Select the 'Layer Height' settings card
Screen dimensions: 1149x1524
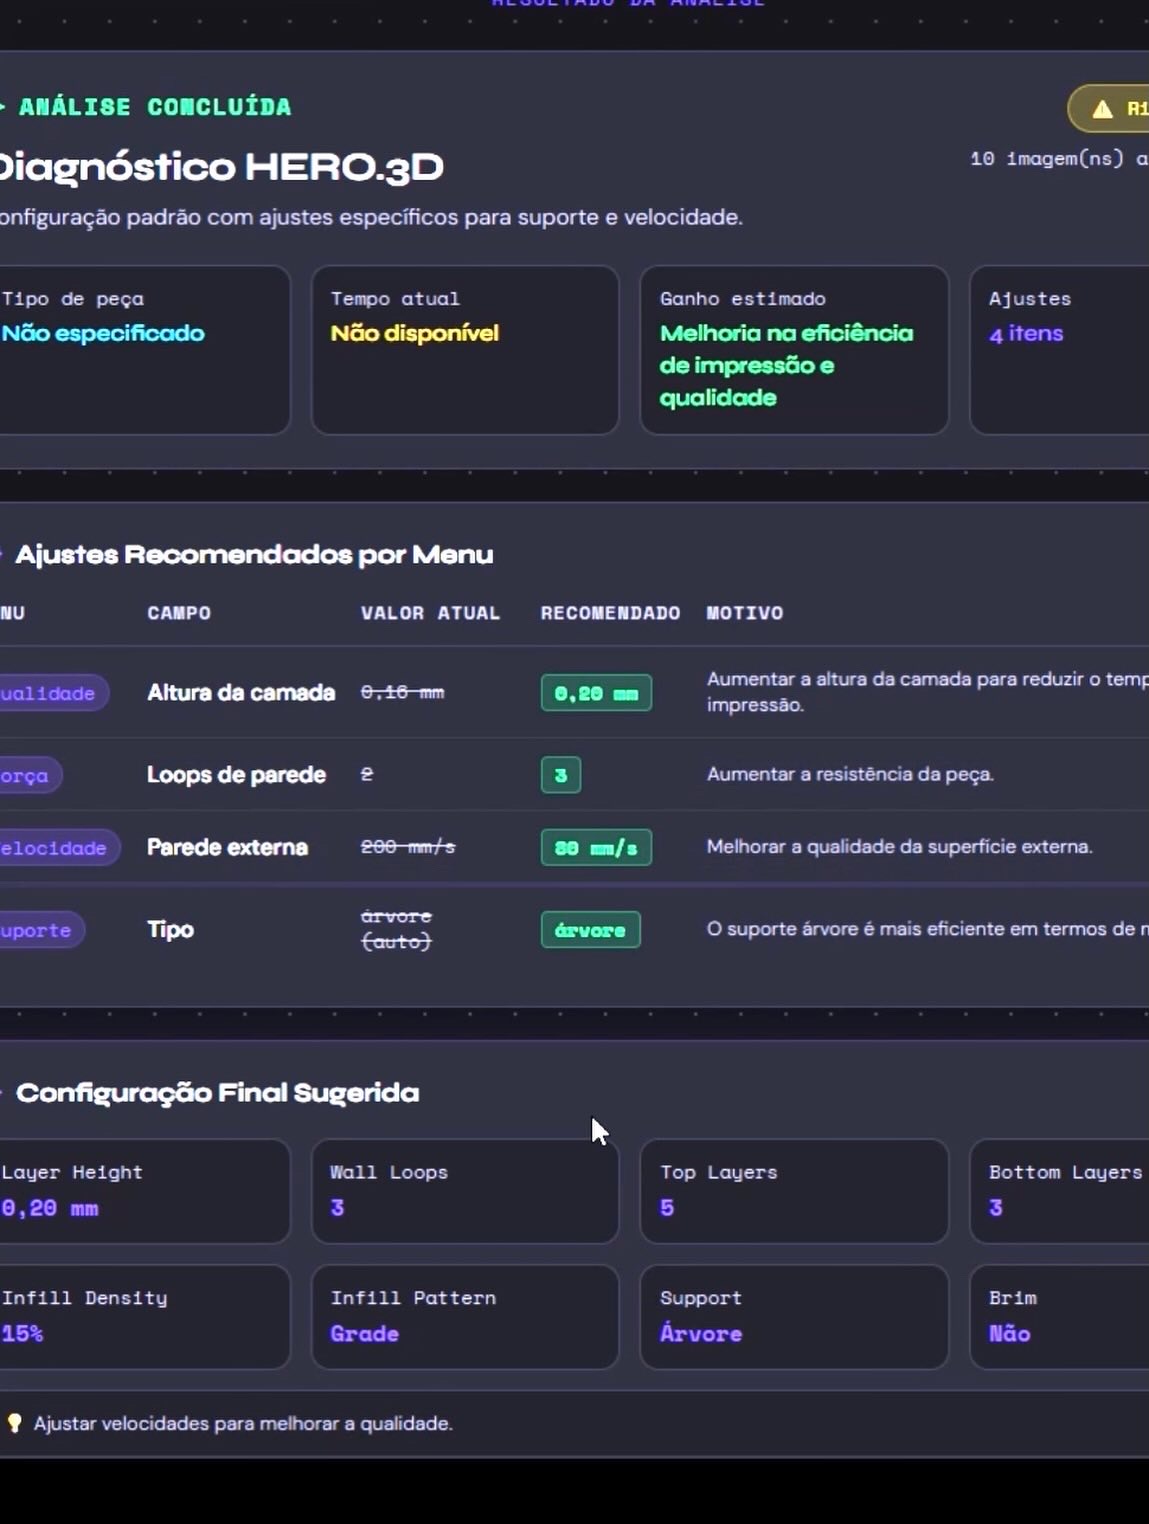(x=145, y=1191)
